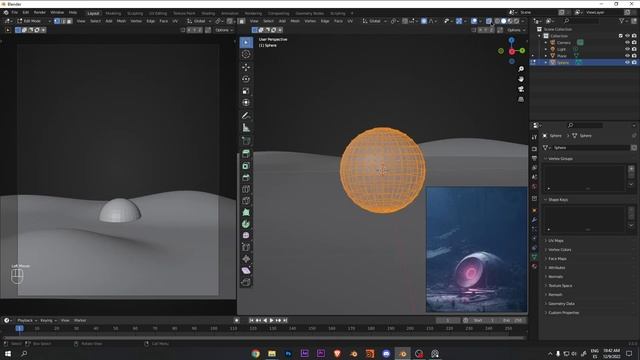Click the timeline scrollbar
Image resolution: width=640 pixels, height=360 pixels.
pyautogui.click(x=264, y=338)
